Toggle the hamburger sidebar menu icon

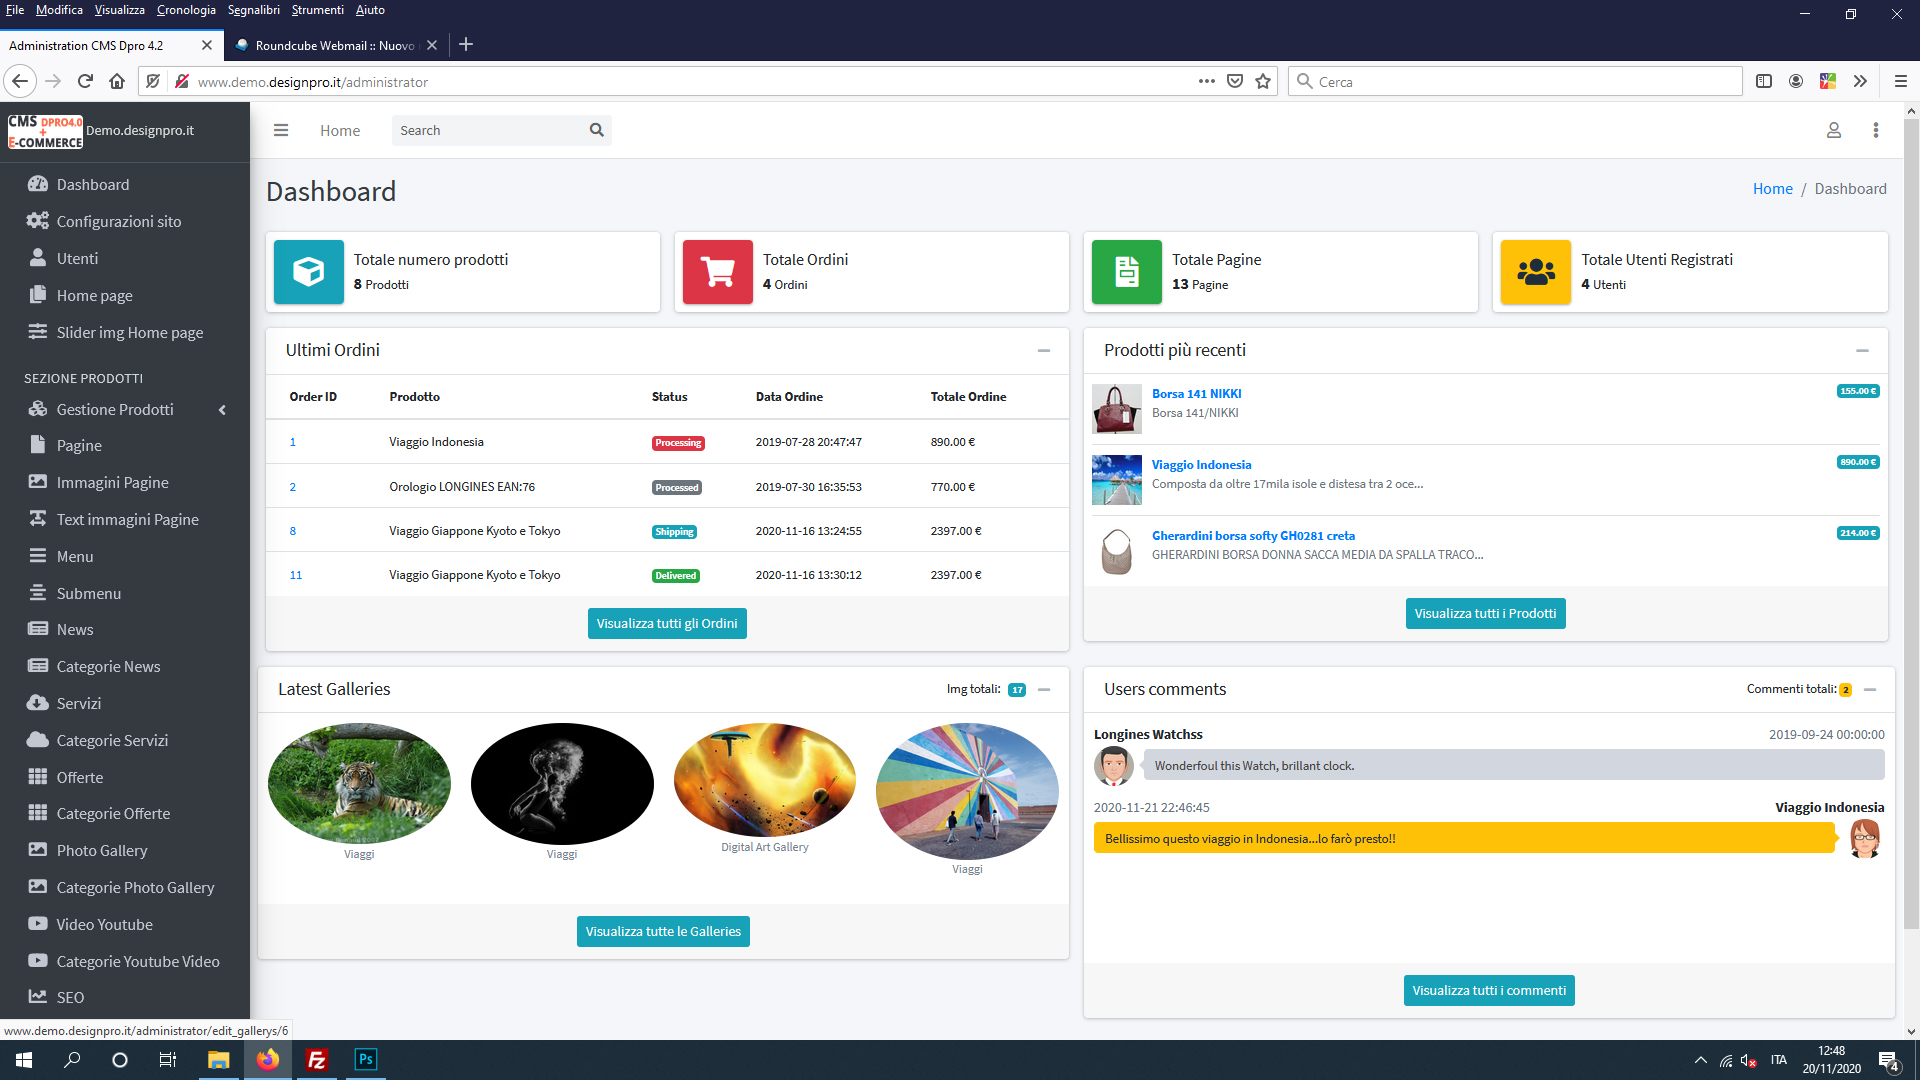(281, 130)
